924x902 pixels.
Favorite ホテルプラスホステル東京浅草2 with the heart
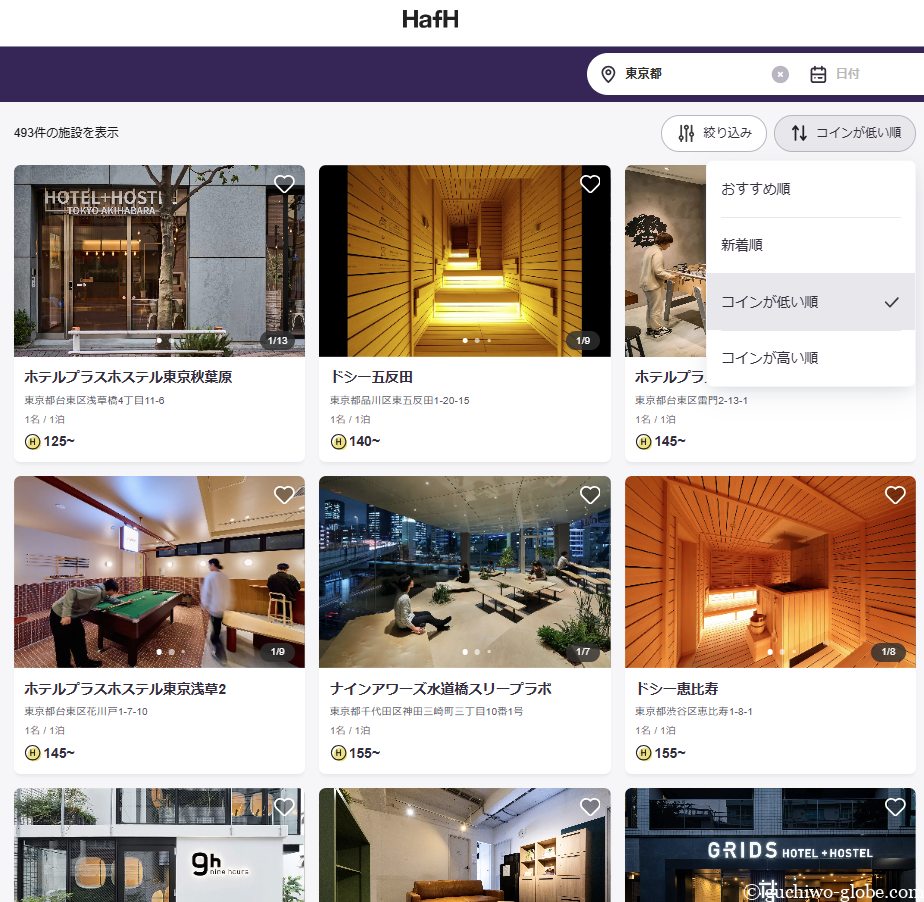coord(284,495)
